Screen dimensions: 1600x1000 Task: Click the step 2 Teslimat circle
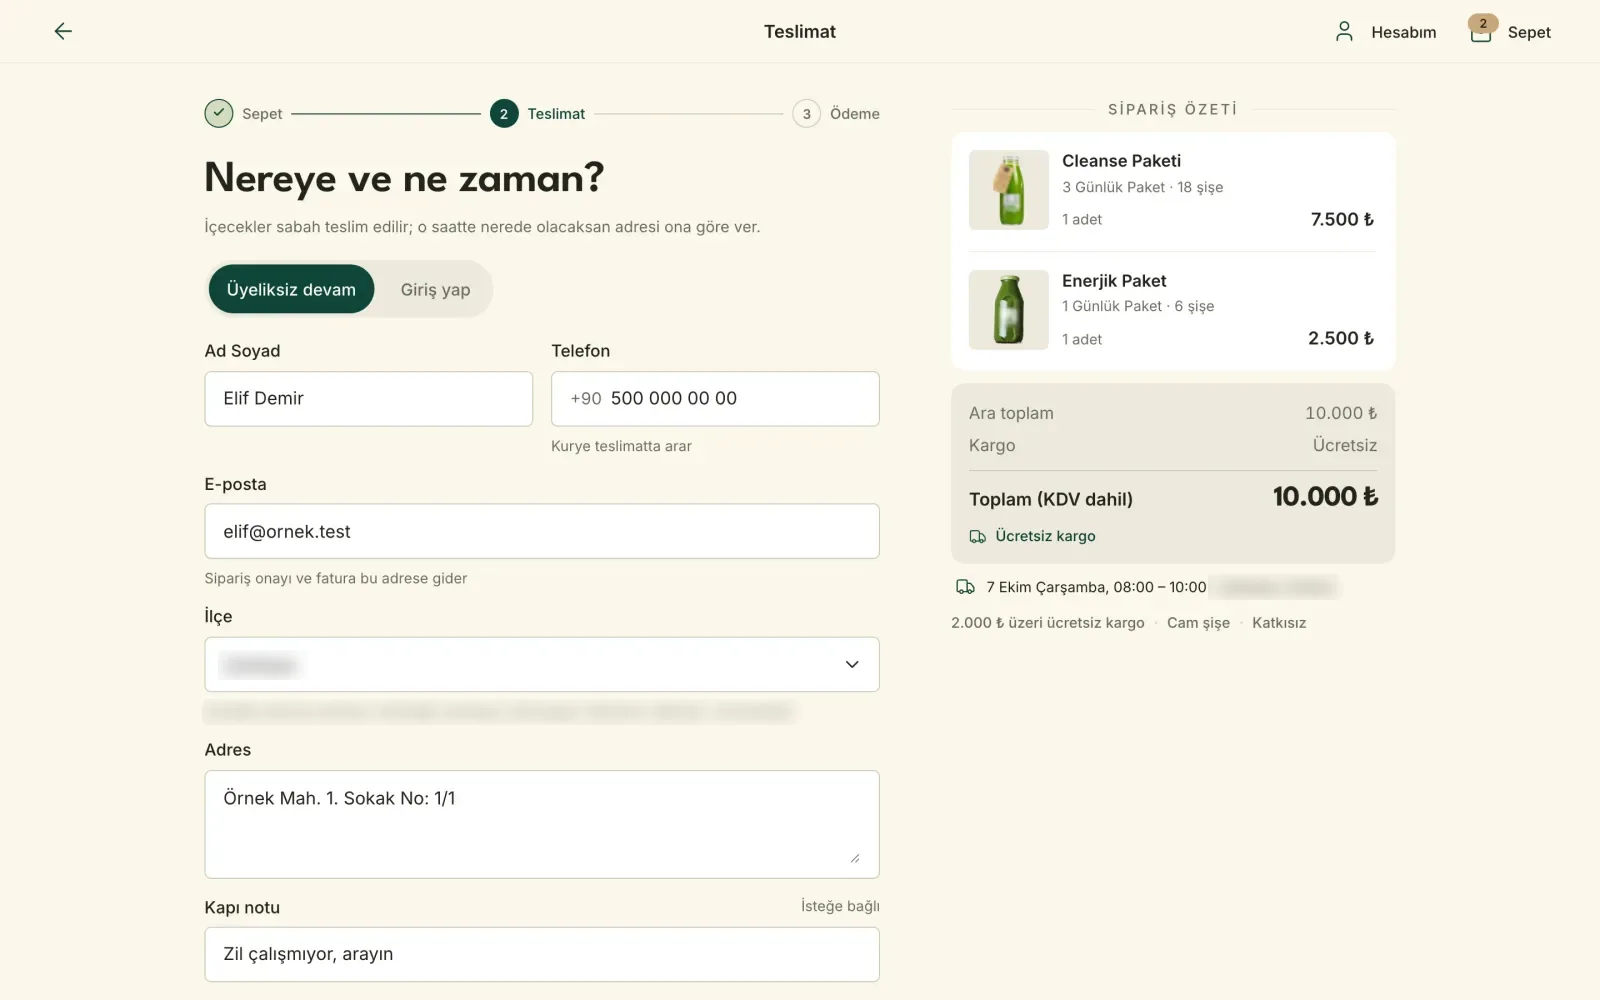[x=504, y=114]
